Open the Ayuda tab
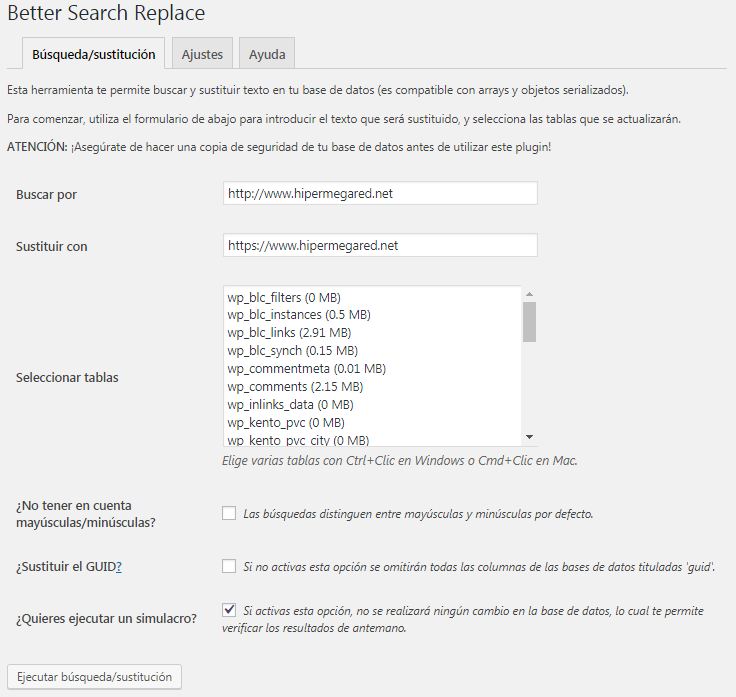736x697 pixels. [x=267, y=54]
